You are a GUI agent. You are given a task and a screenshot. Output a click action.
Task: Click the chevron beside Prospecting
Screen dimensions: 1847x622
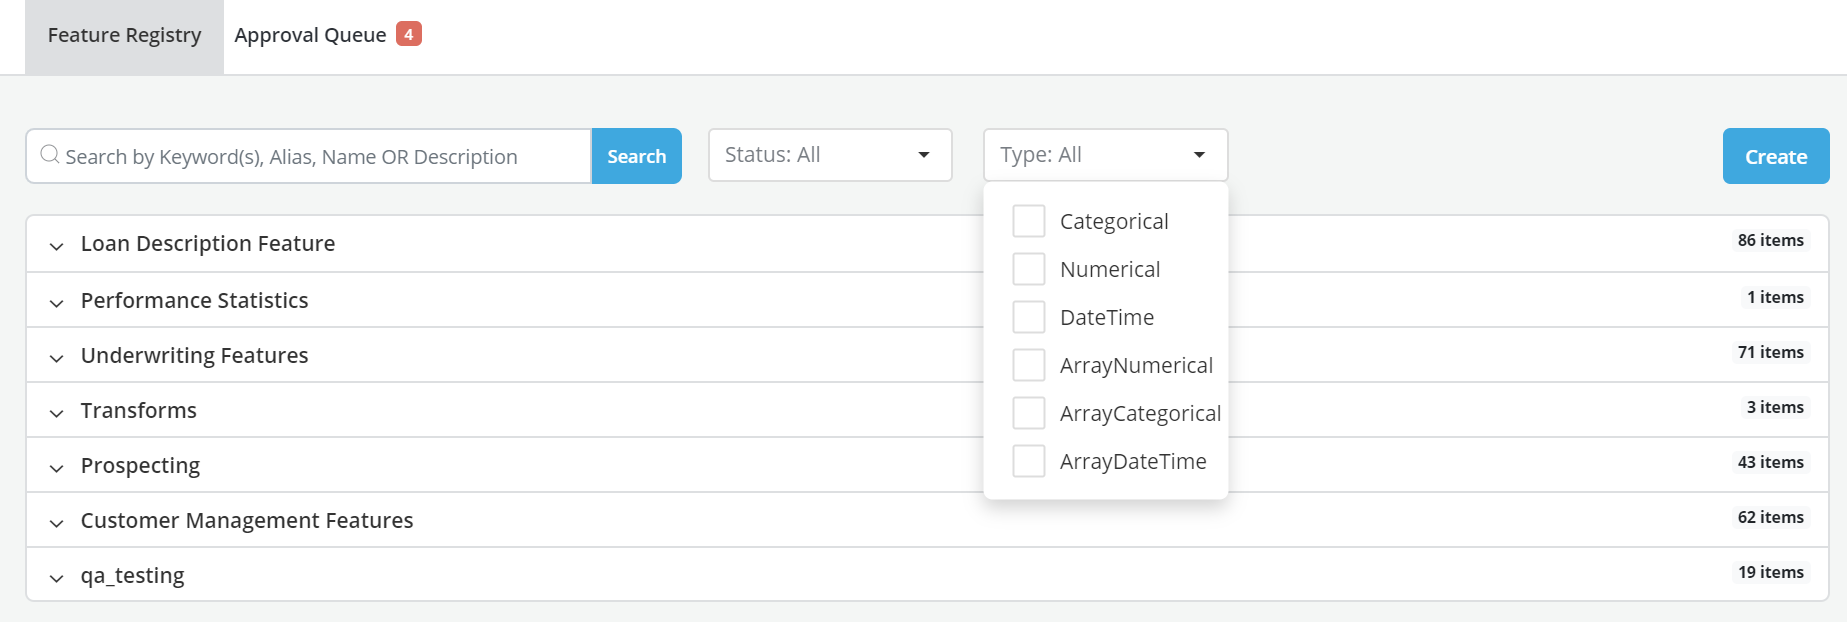(57, 467)
